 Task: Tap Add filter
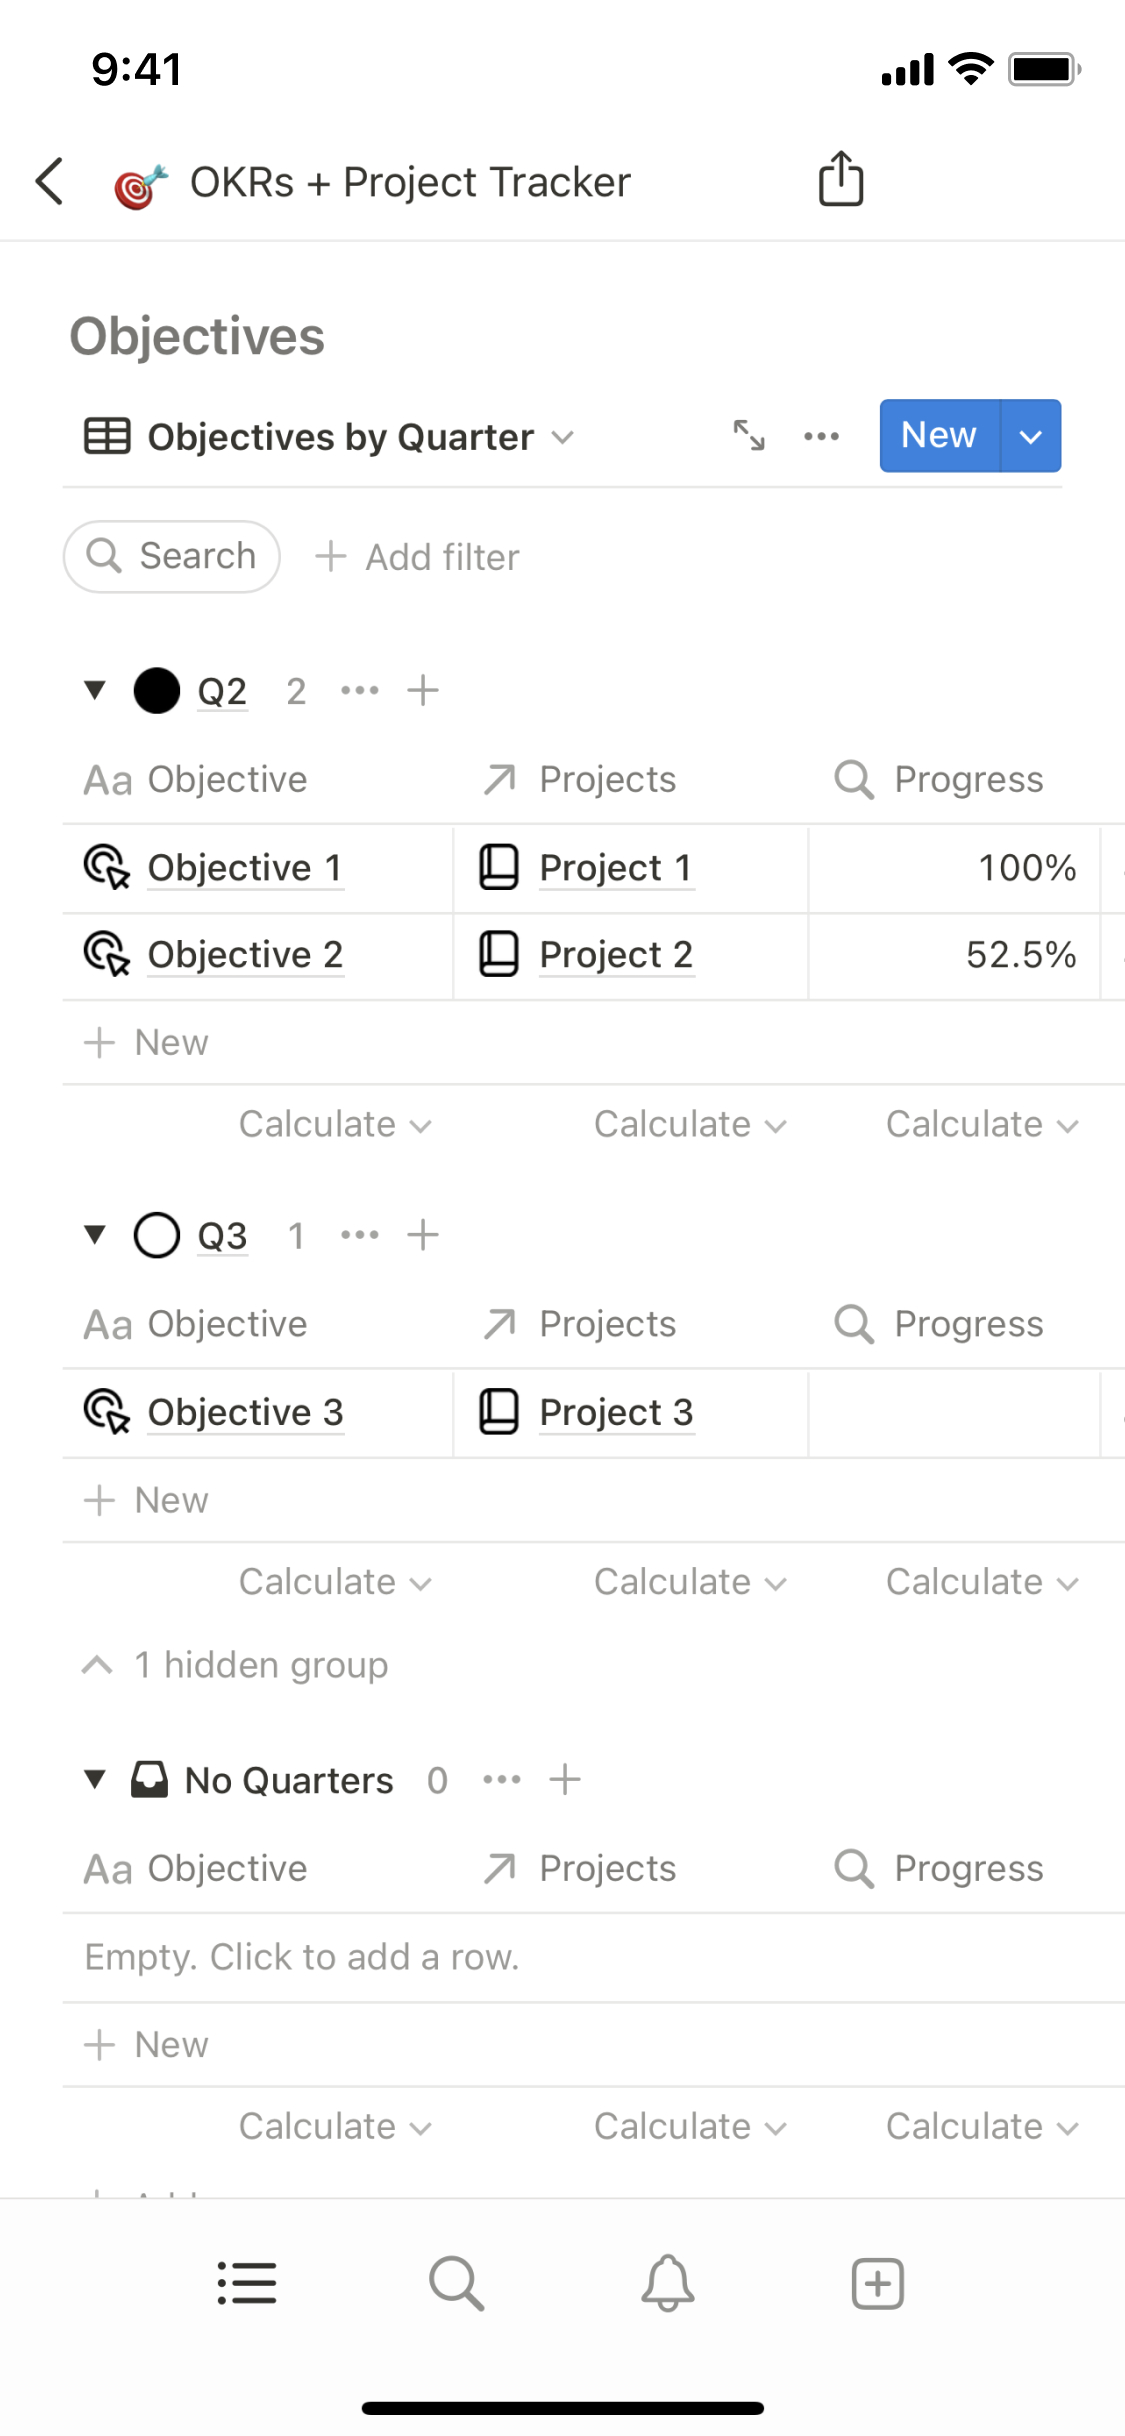click(418, 557)
